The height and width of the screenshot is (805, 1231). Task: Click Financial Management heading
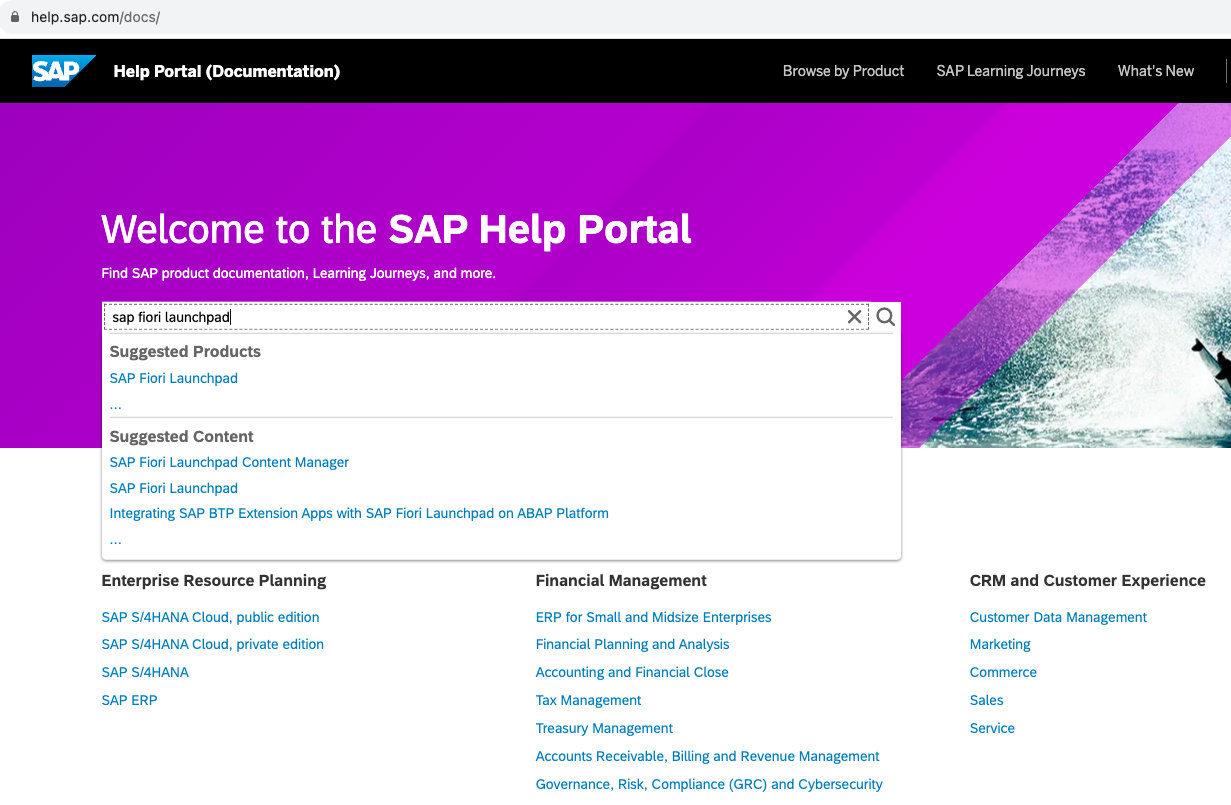pyautogui.click(x=621, y=580)
